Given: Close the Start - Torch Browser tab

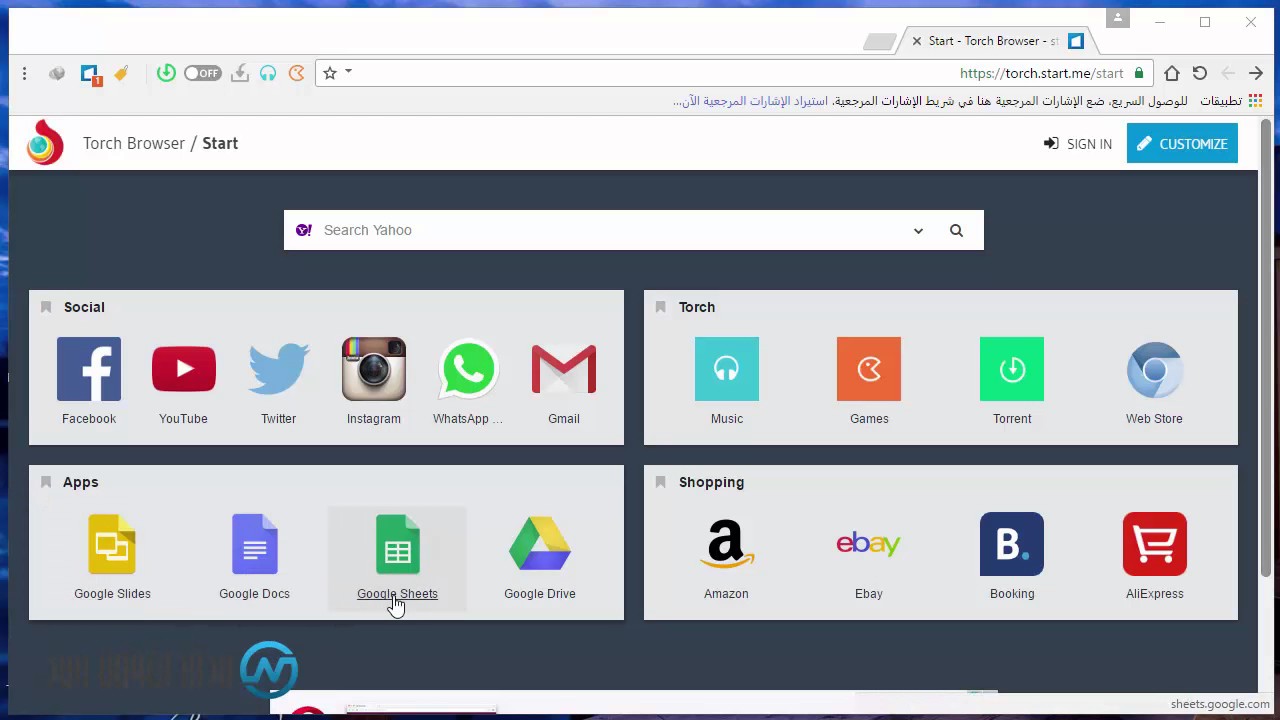Looking at the screenshot, I should pos(916,41).
